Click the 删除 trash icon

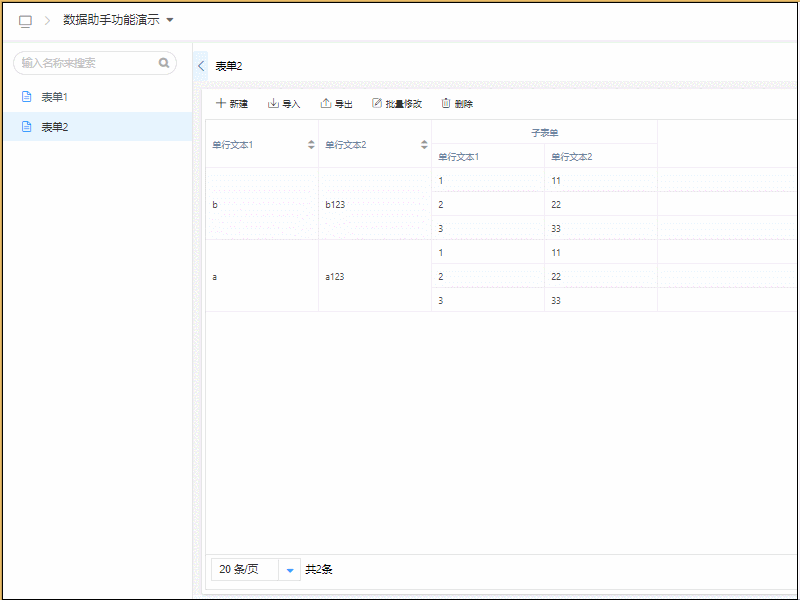tap(446, 104)
